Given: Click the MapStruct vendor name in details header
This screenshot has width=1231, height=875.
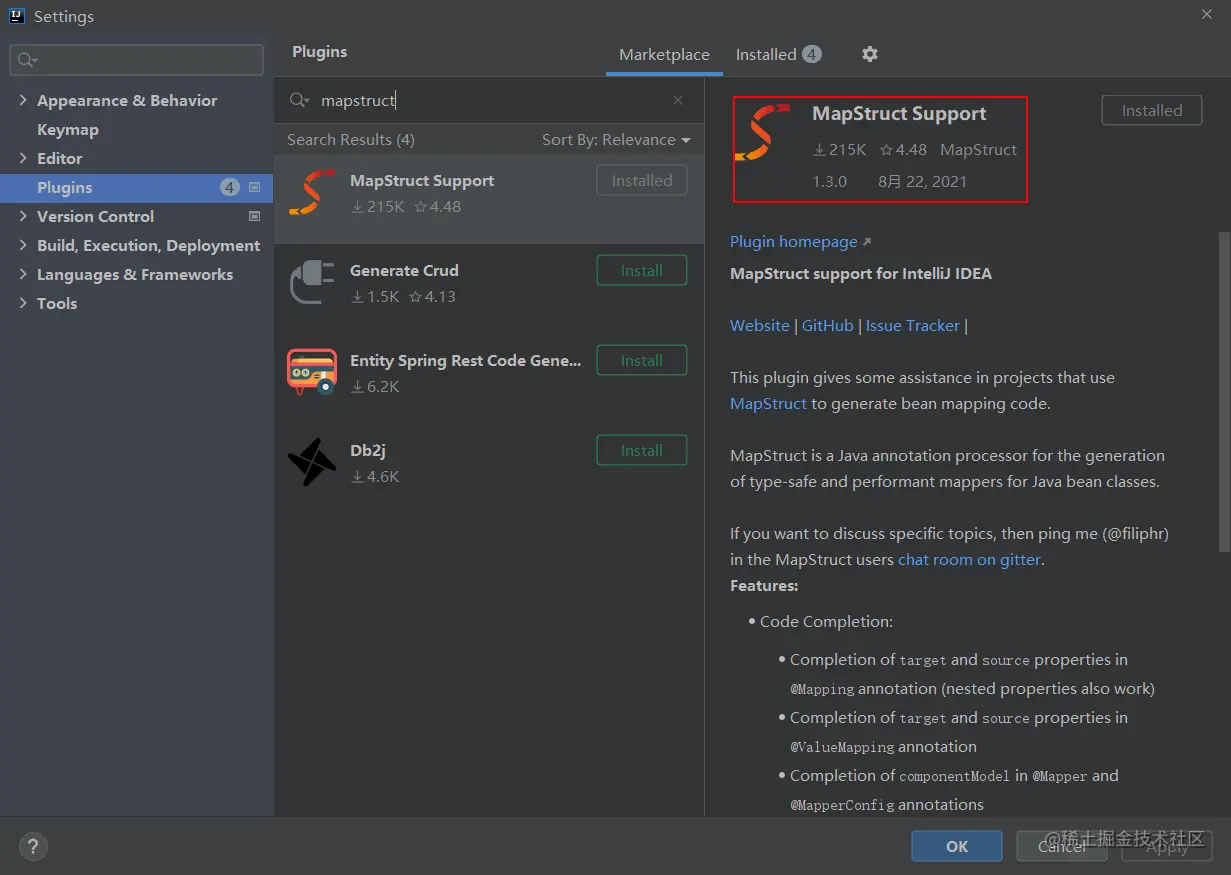Looking at the screenshot, I should pyautogui.click(x=978, y=149).
